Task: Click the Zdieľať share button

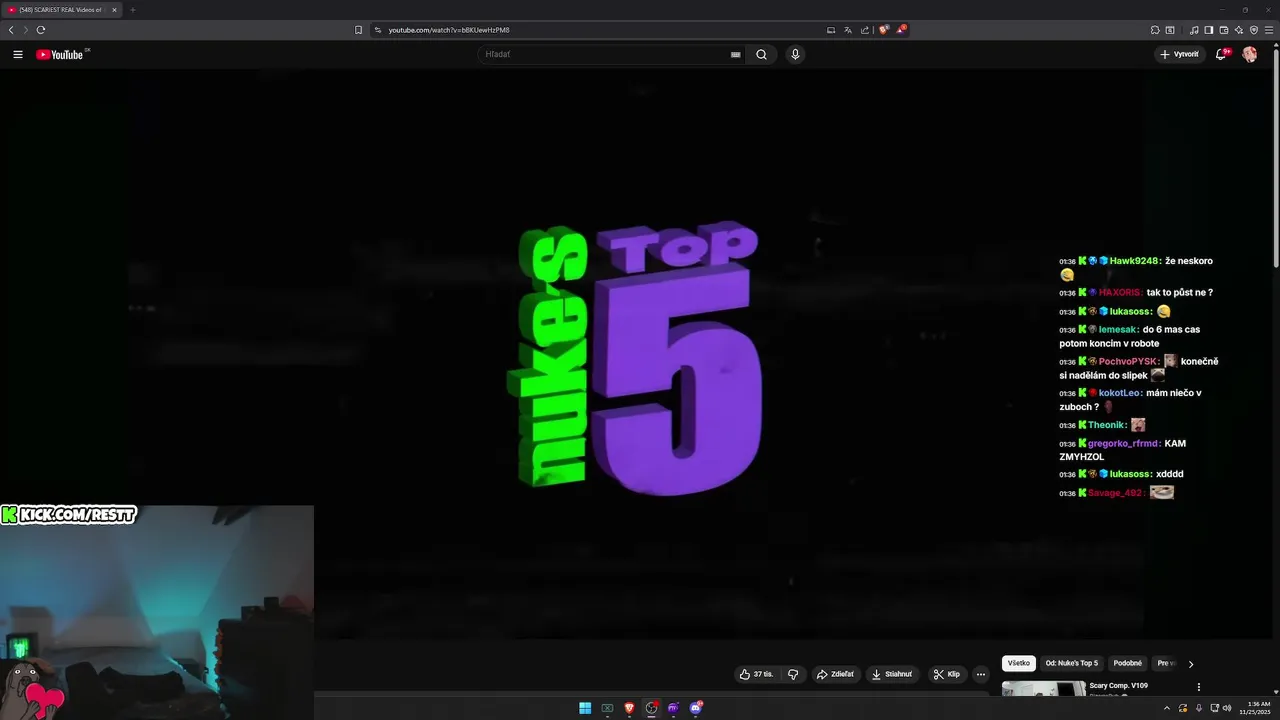Action: 836,674
